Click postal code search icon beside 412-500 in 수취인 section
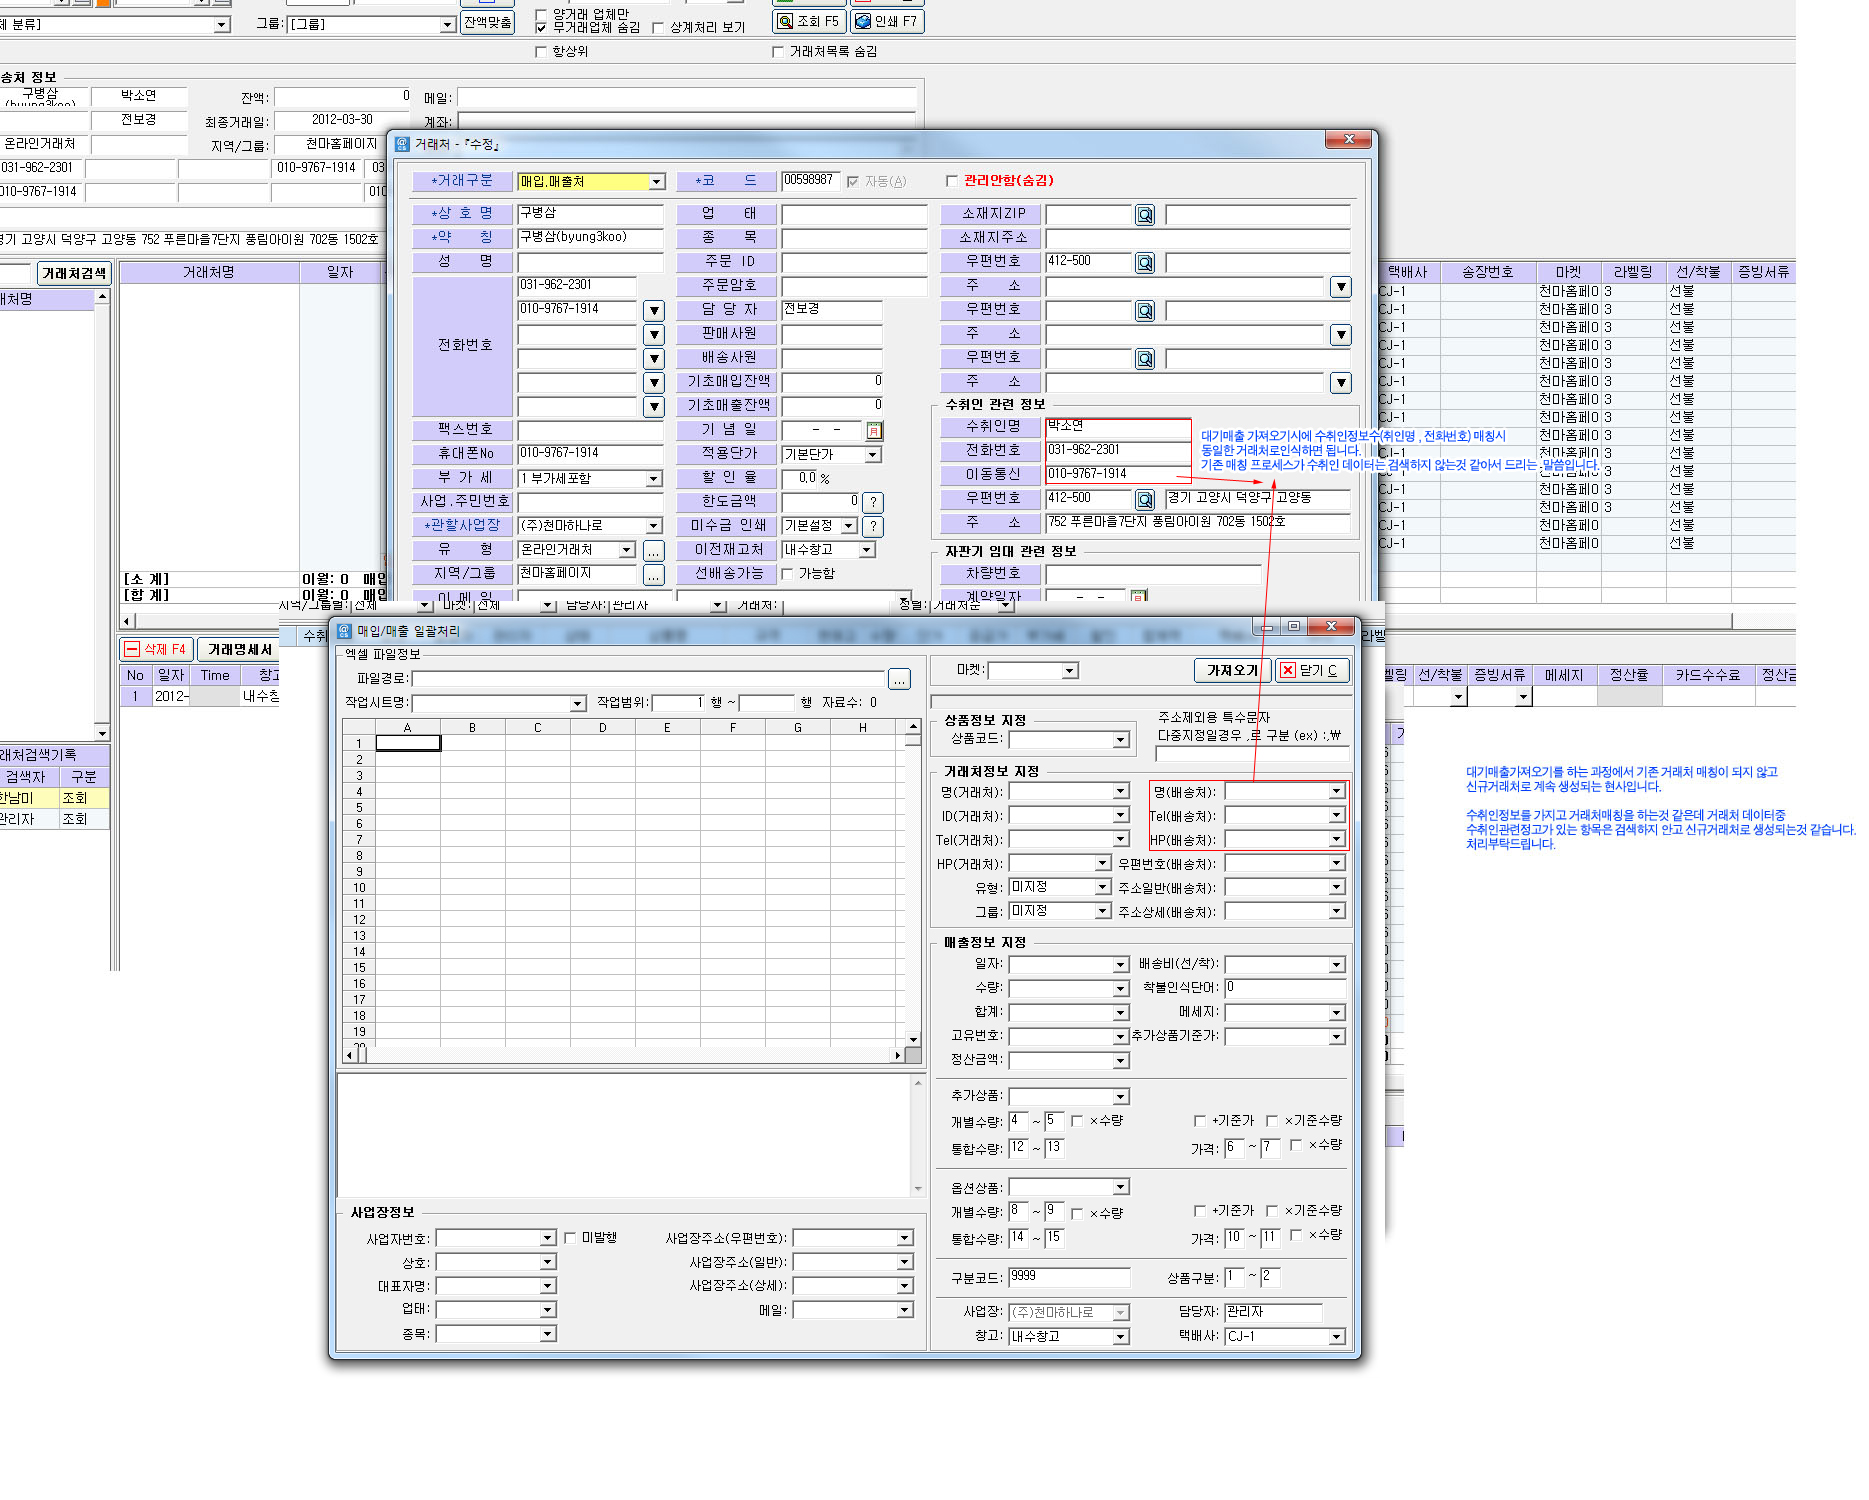 pos(1145,499)
